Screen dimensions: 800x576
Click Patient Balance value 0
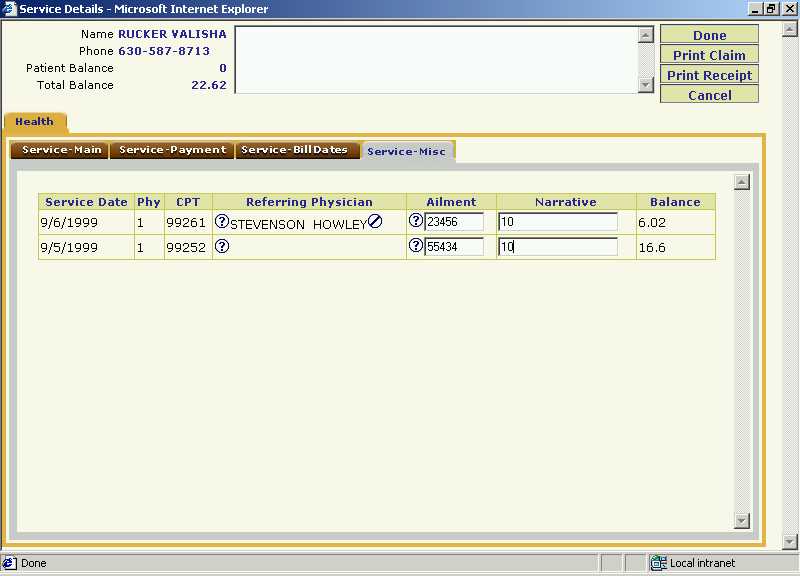point(223,68)
